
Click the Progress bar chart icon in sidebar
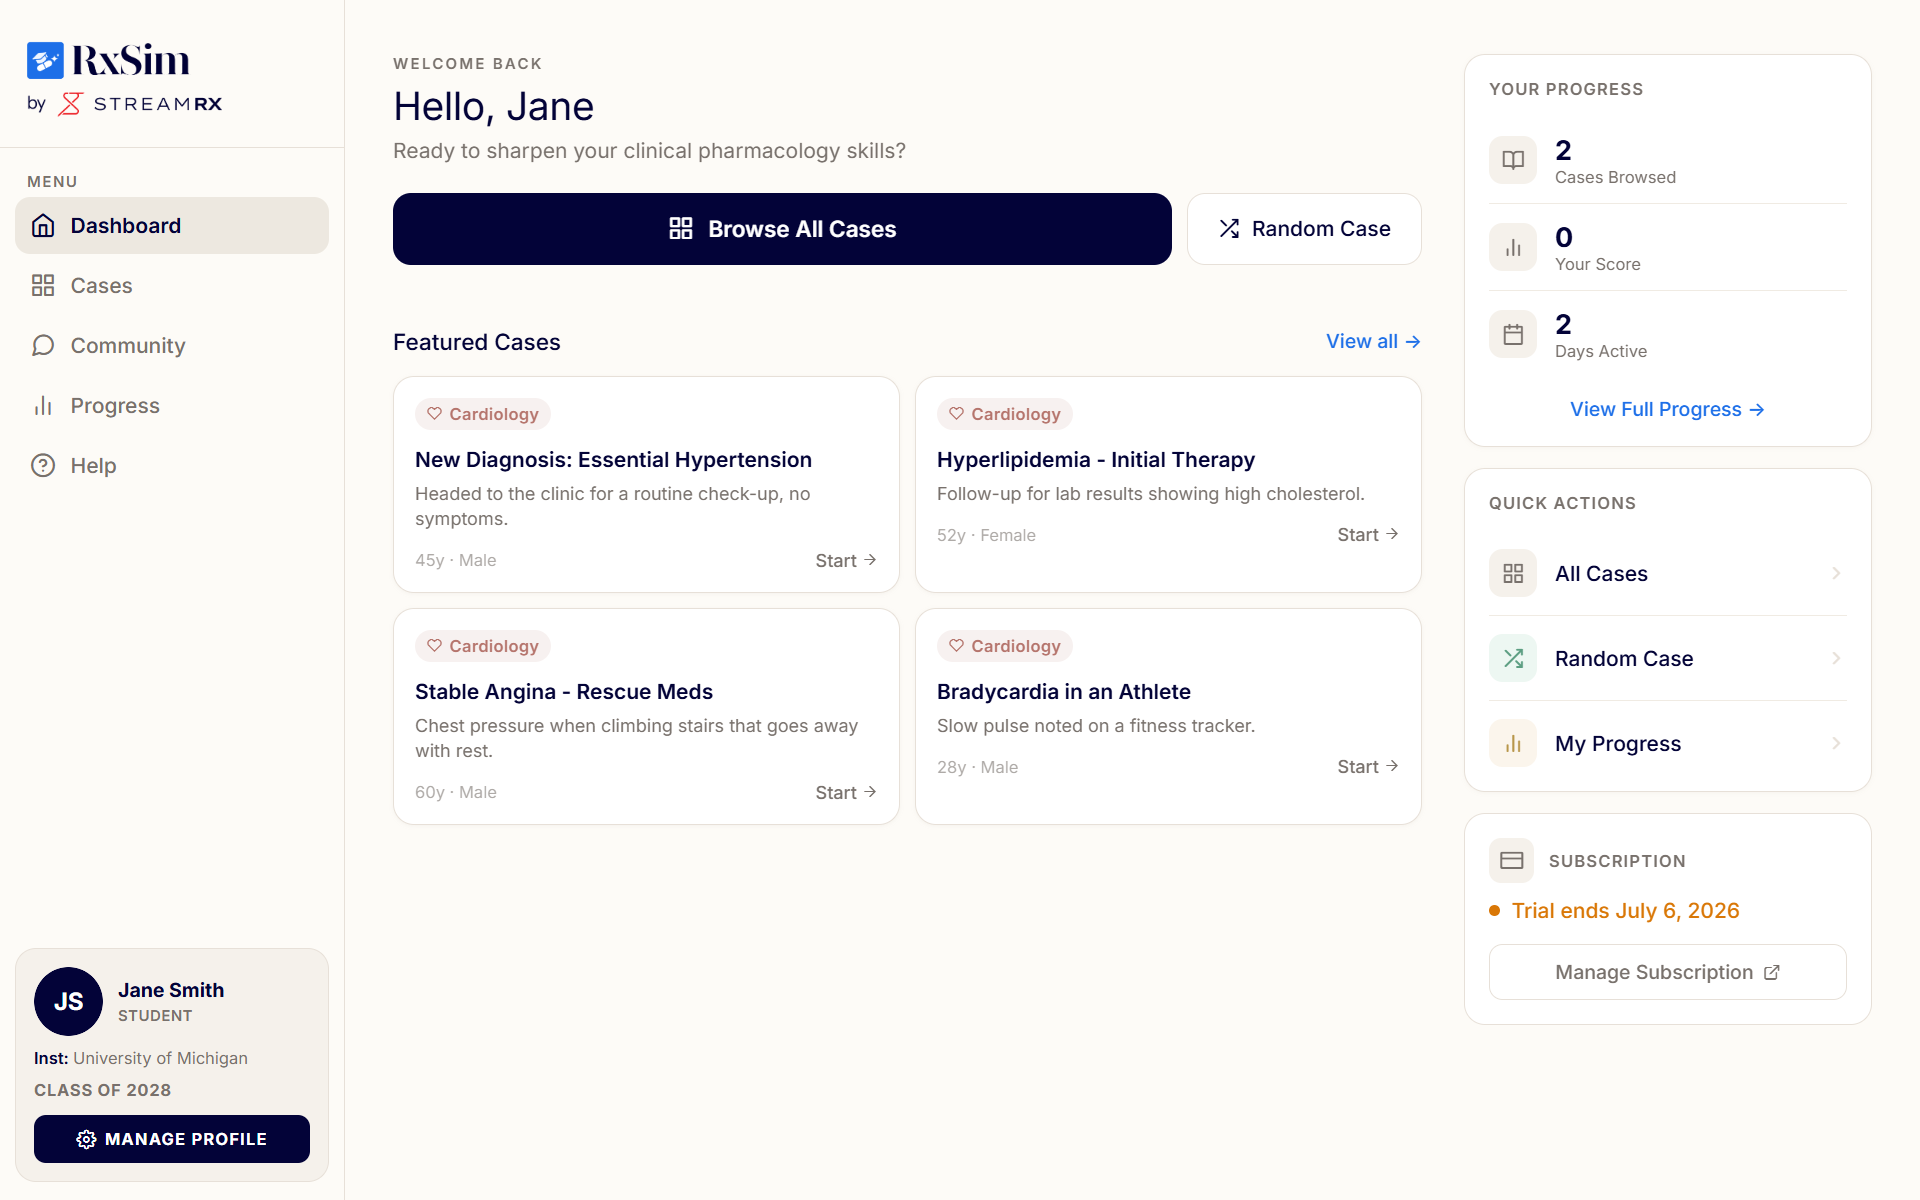click(x=43, y=406)
